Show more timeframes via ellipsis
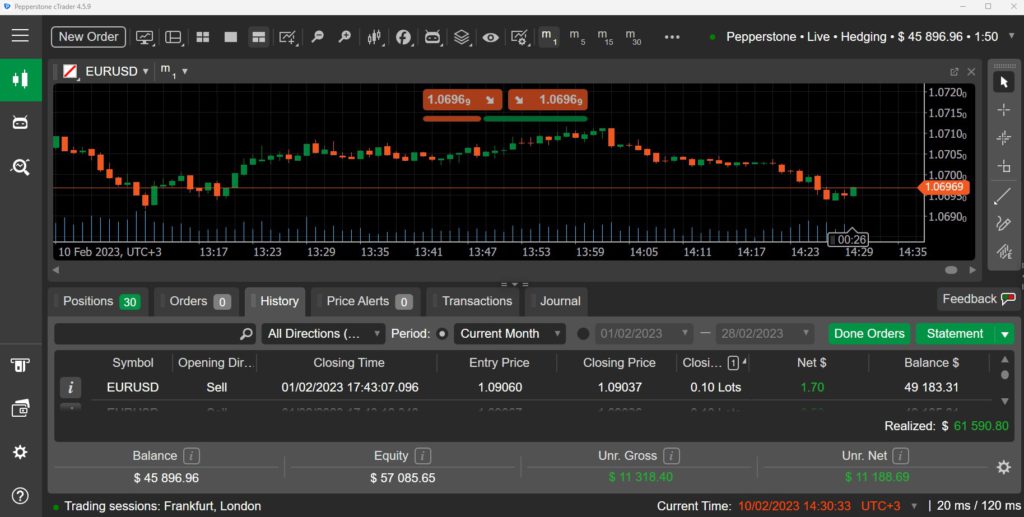Viewport: 1024px width, 517px height. coord(672,37)
